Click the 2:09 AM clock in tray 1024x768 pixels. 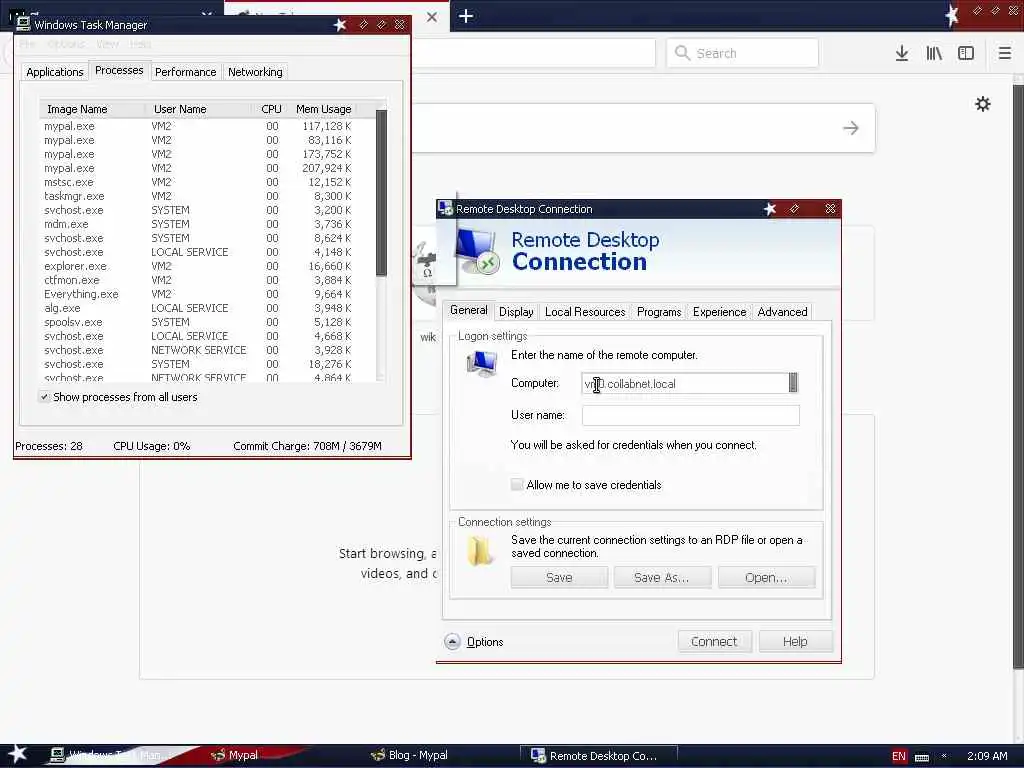click(987, 756)
